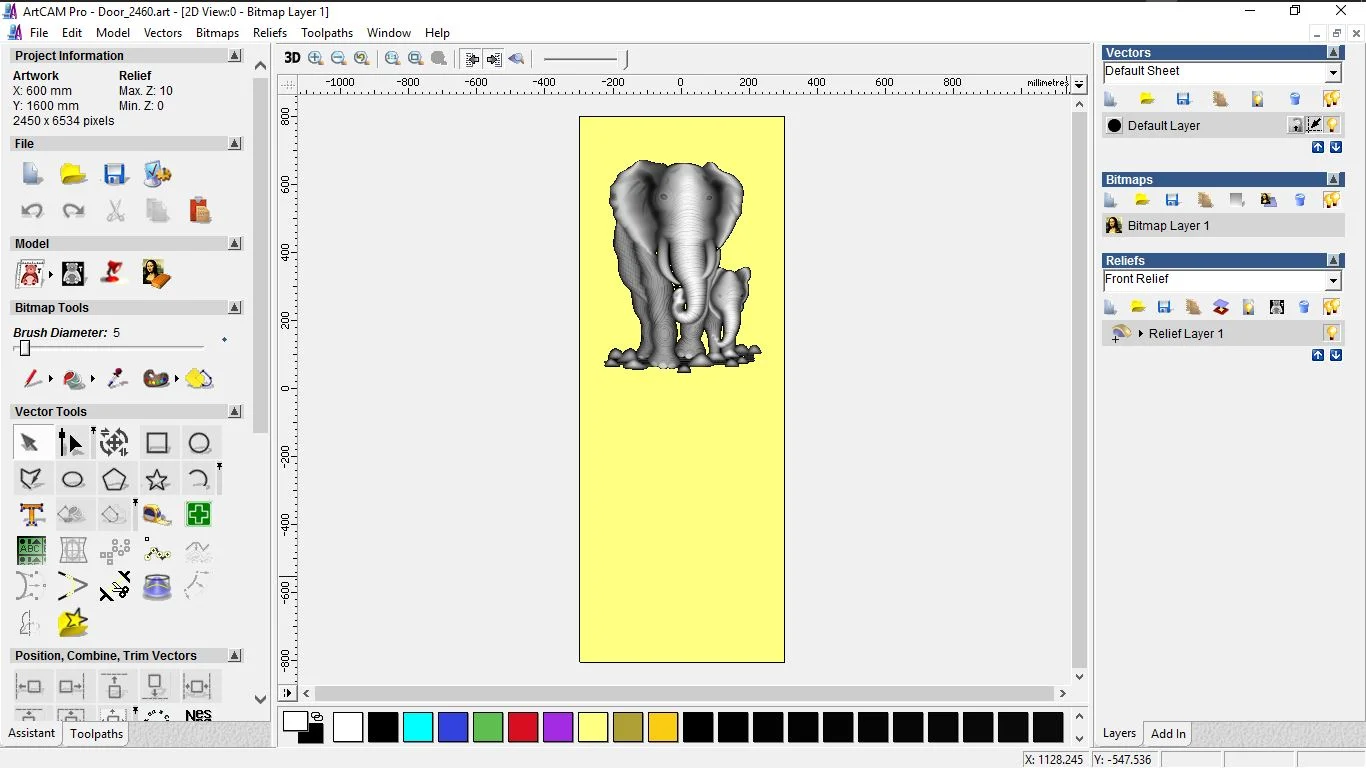Viewport: 1366px width, 768px height.
Task: Choose the Create Polygon vector tool
Action: tap(115, 480)
